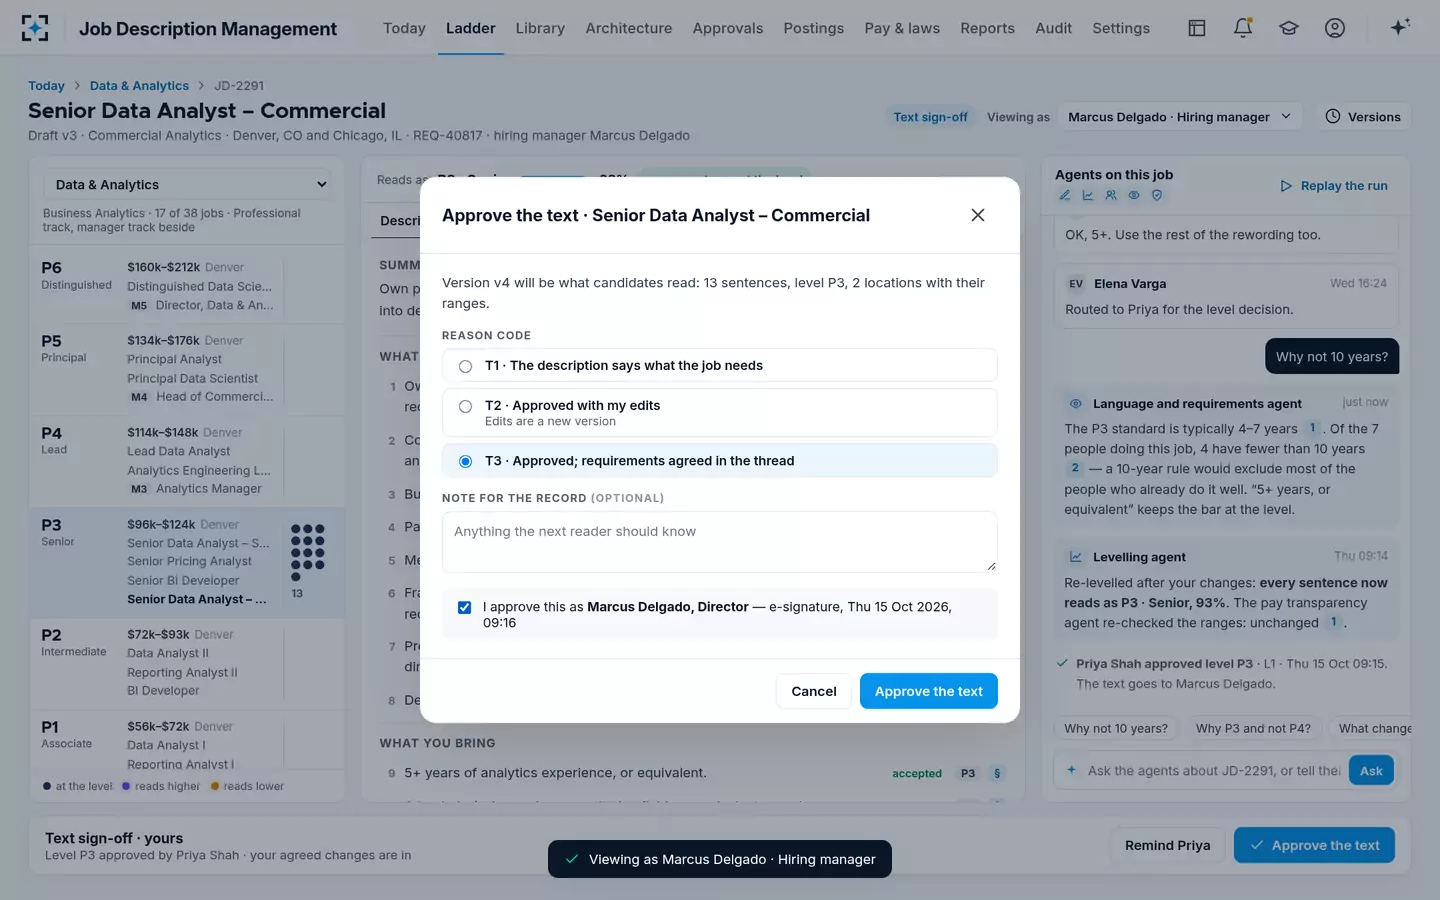The image size is (1440, 900).
Task: Open the layout panel icon in header
Action: pyautogui.click(x=1197, y=28)
